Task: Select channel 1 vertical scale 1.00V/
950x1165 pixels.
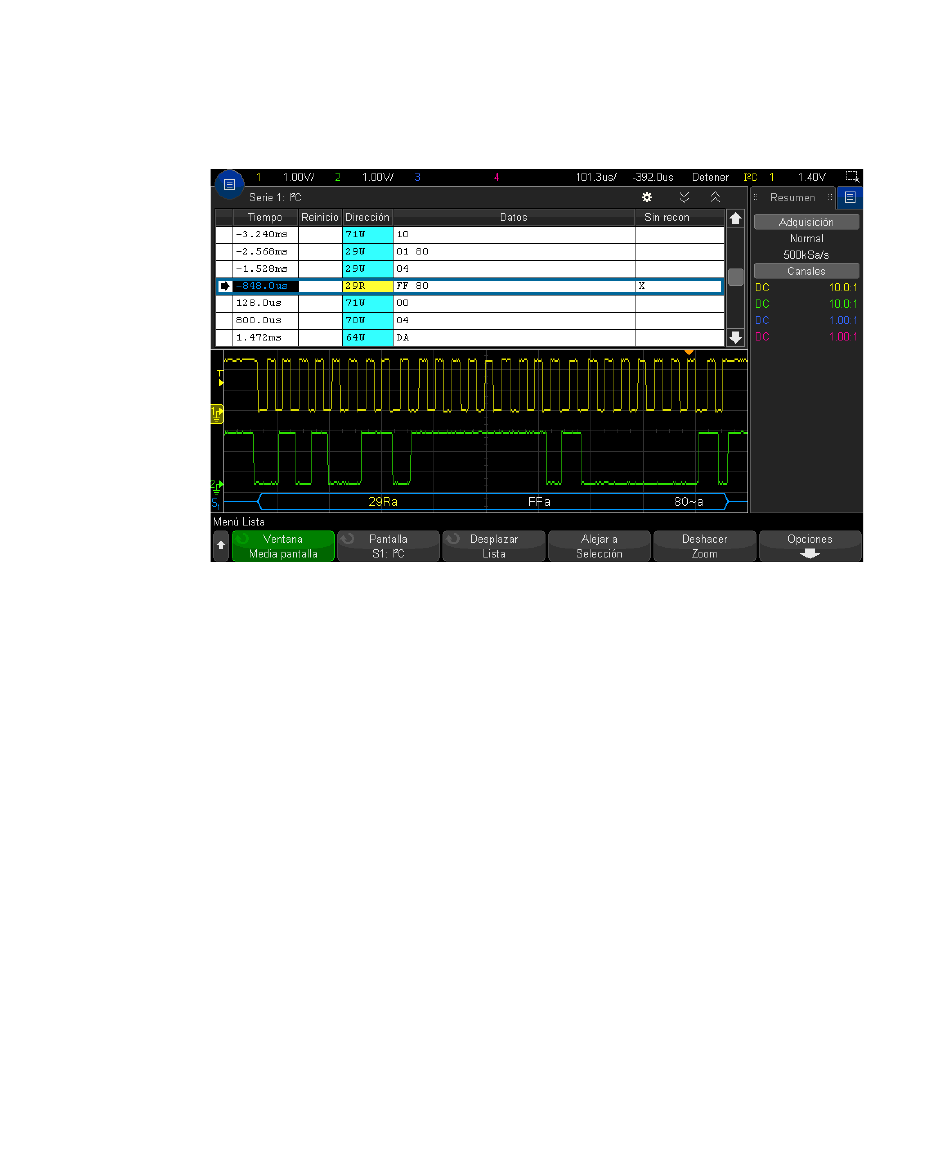Action: pyautogui.click(x=299, y=177)
